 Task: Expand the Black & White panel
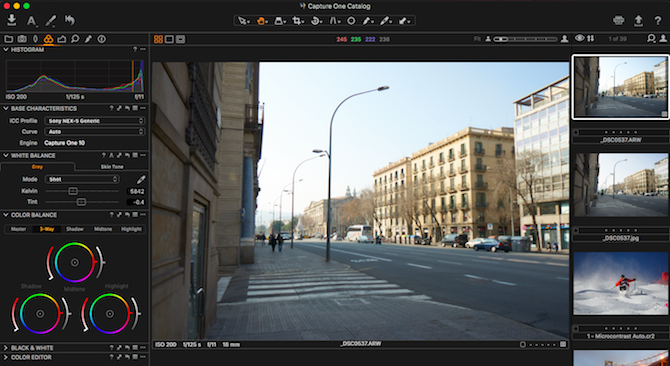[6, 348]
